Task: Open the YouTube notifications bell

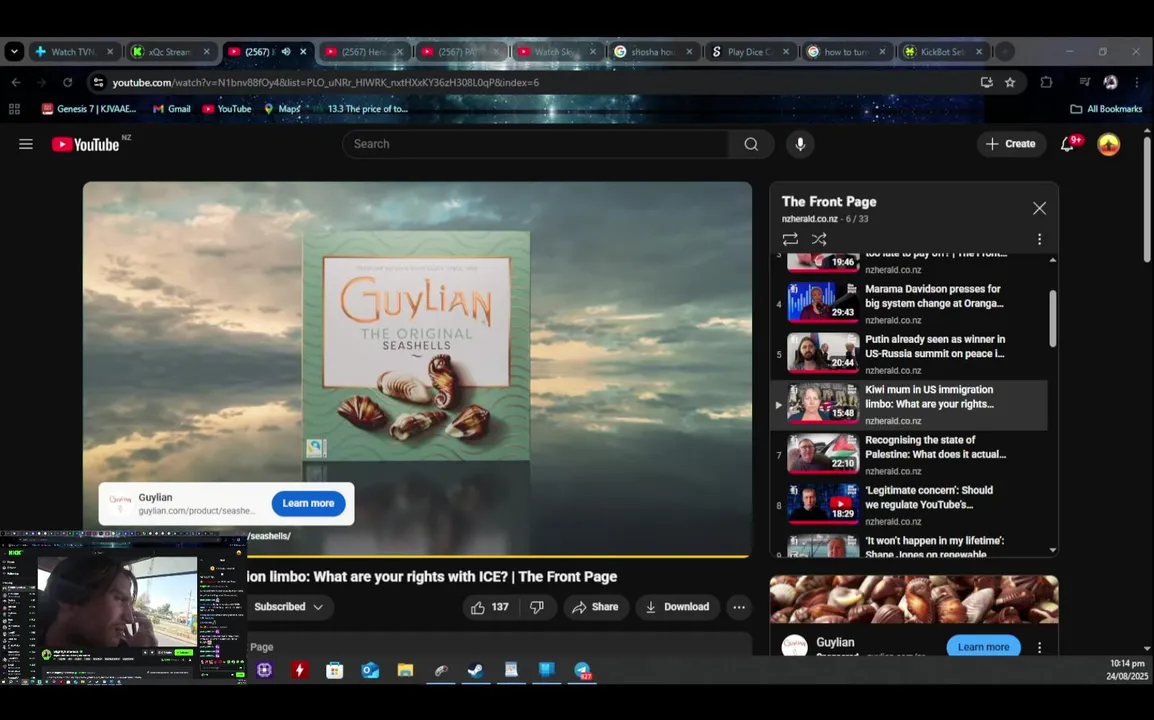Action: pyautogui.click(x=1068, y=144)
